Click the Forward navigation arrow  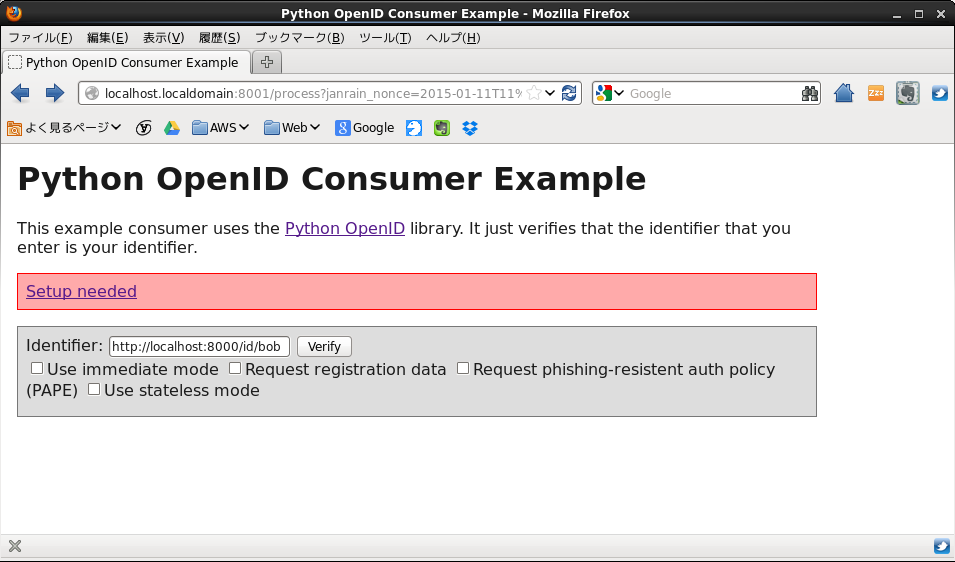55,93
